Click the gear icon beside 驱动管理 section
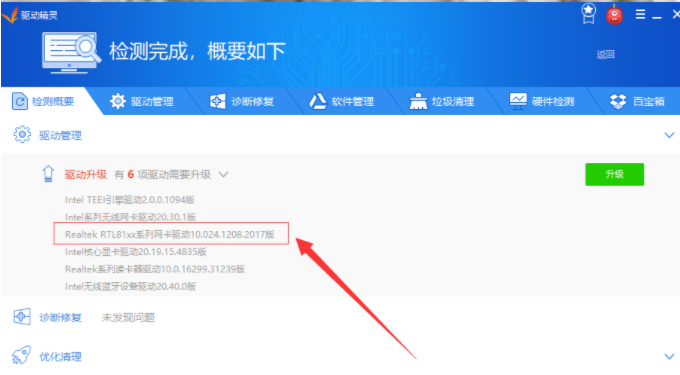680x375 pixels. [22, 135]
